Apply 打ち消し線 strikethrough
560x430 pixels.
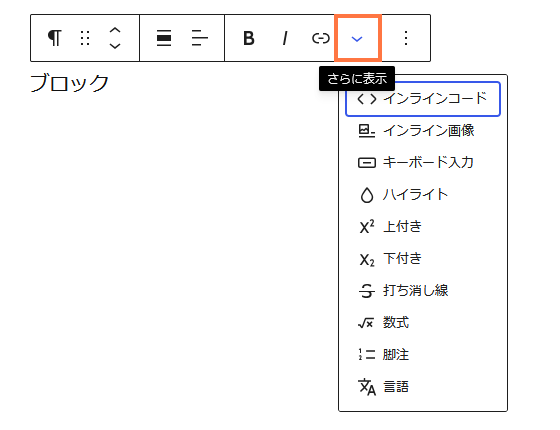coord(423,290)
